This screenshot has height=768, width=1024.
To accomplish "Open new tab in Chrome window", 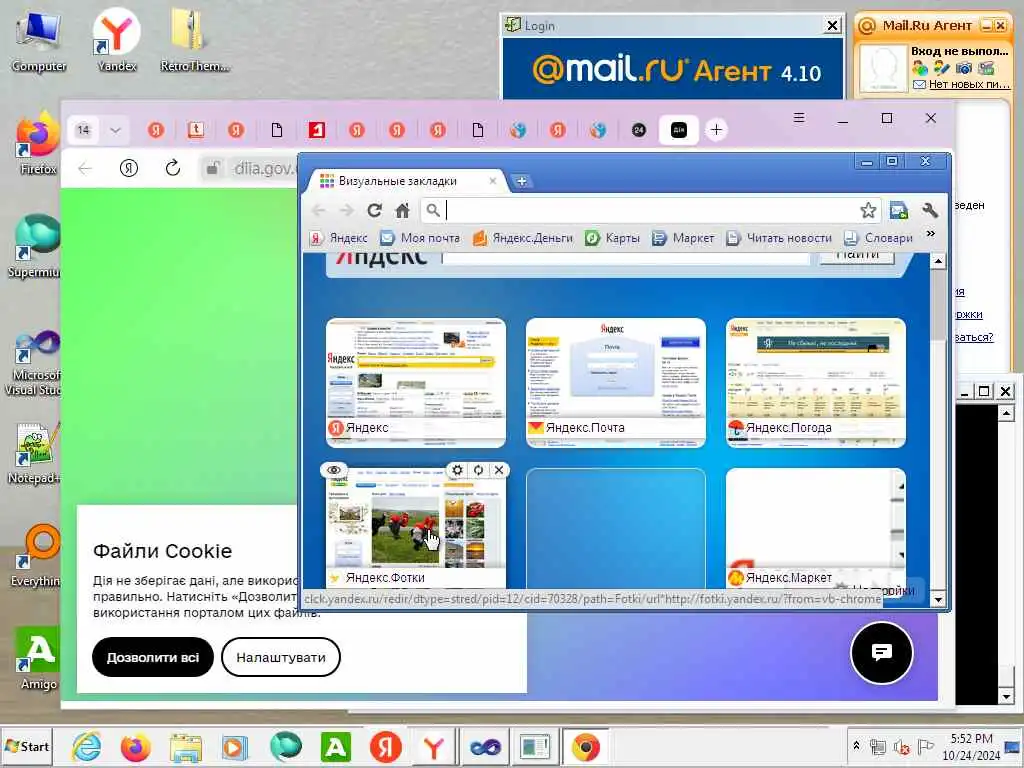I will [x=521, y=181].
